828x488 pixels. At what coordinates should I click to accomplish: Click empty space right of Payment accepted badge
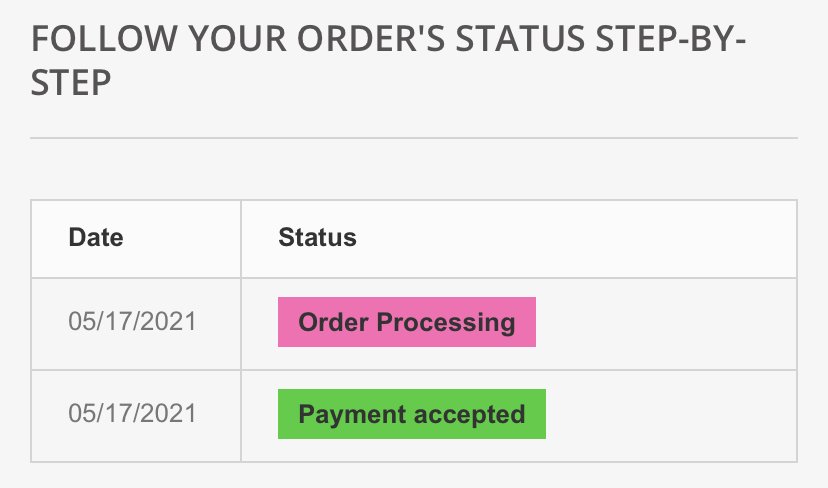pyautogui.click(x=671, y=416)
